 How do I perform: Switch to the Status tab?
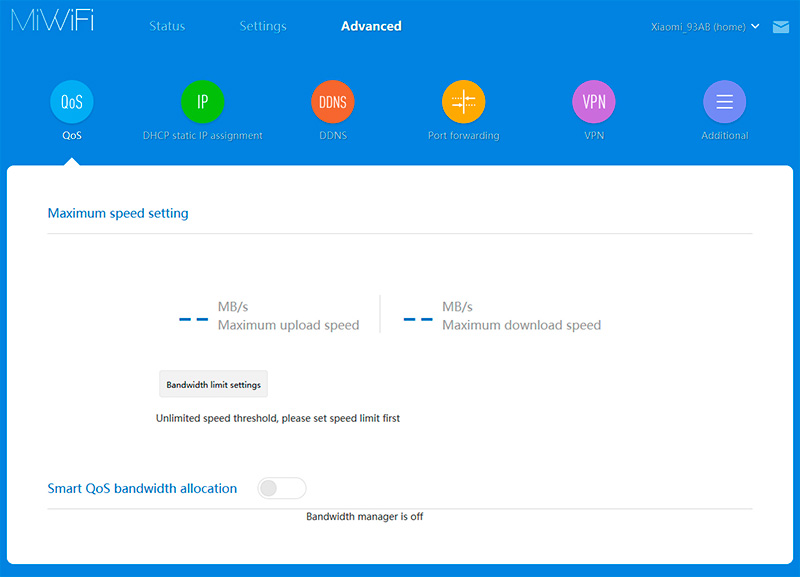(167, 26)
